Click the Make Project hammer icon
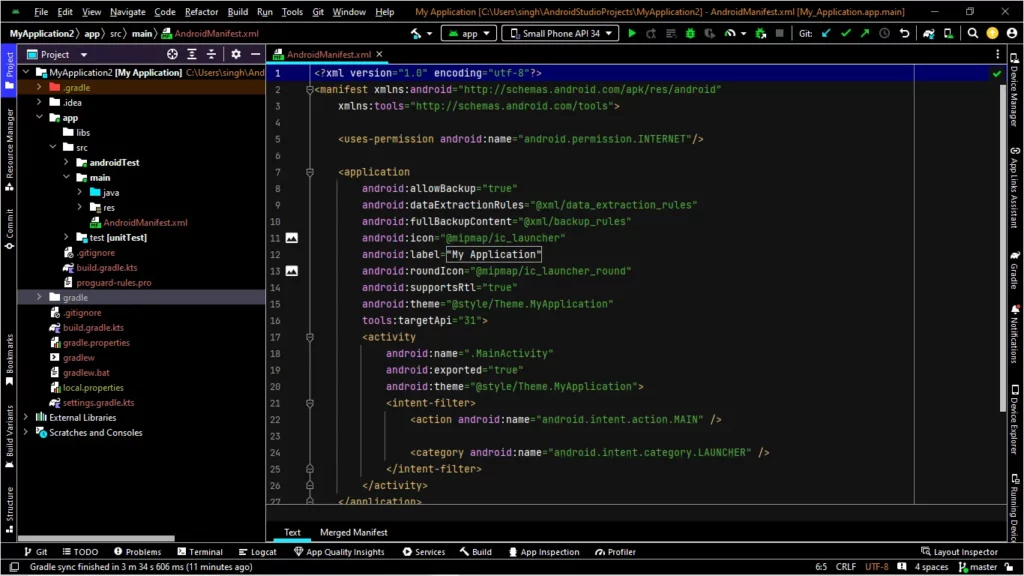The height and width of the screenshot is (576, 1024). [x=416, y=33]
